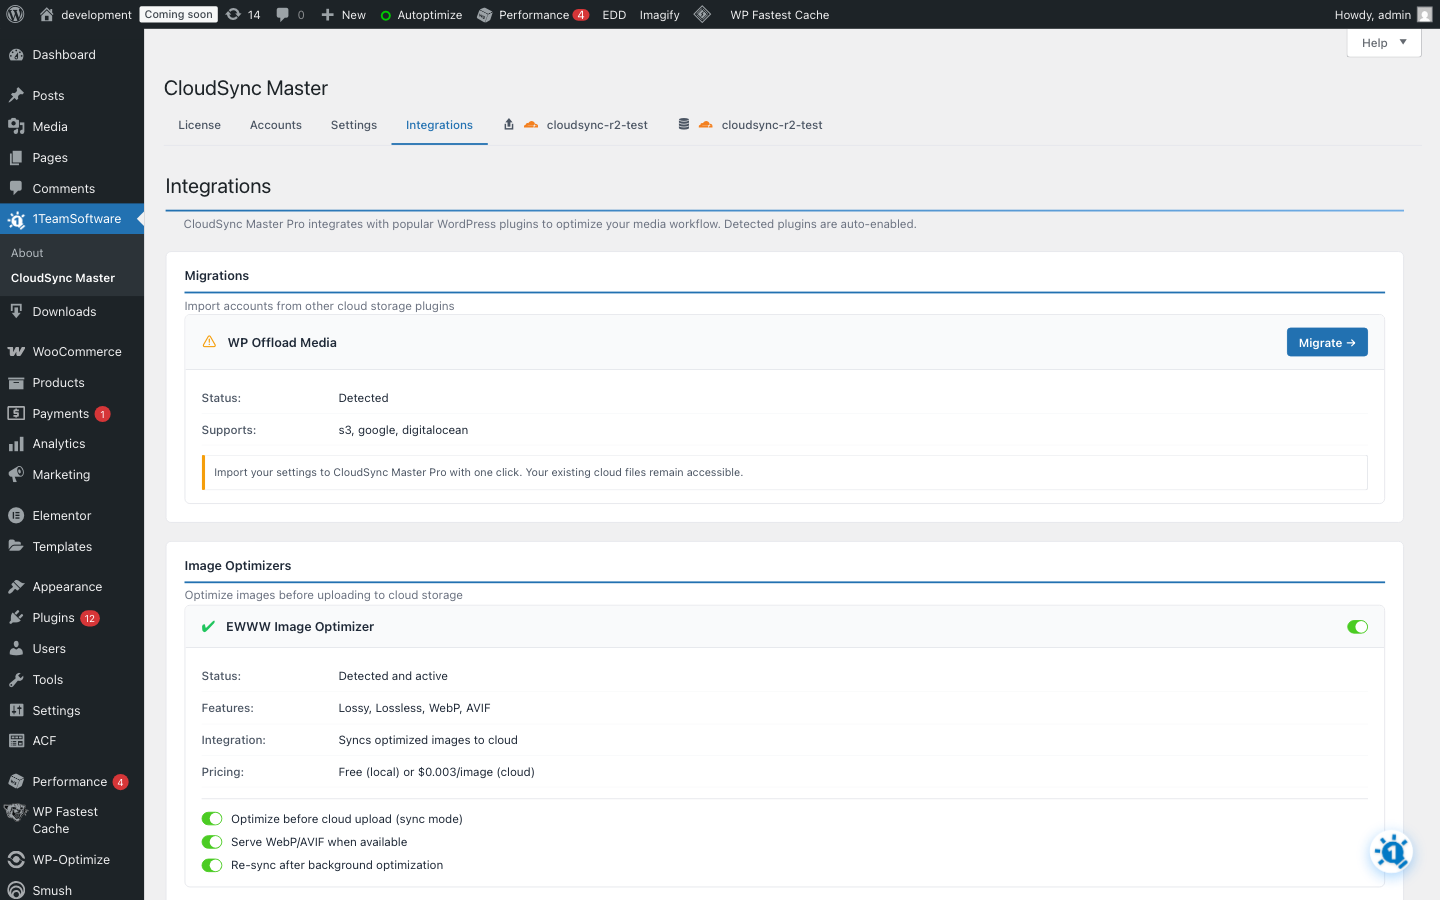1440x900 pixels.
Task: Toggle EWWW Image Optimizer integration off
Action: pyautogui.click(x=1357, y=627)
